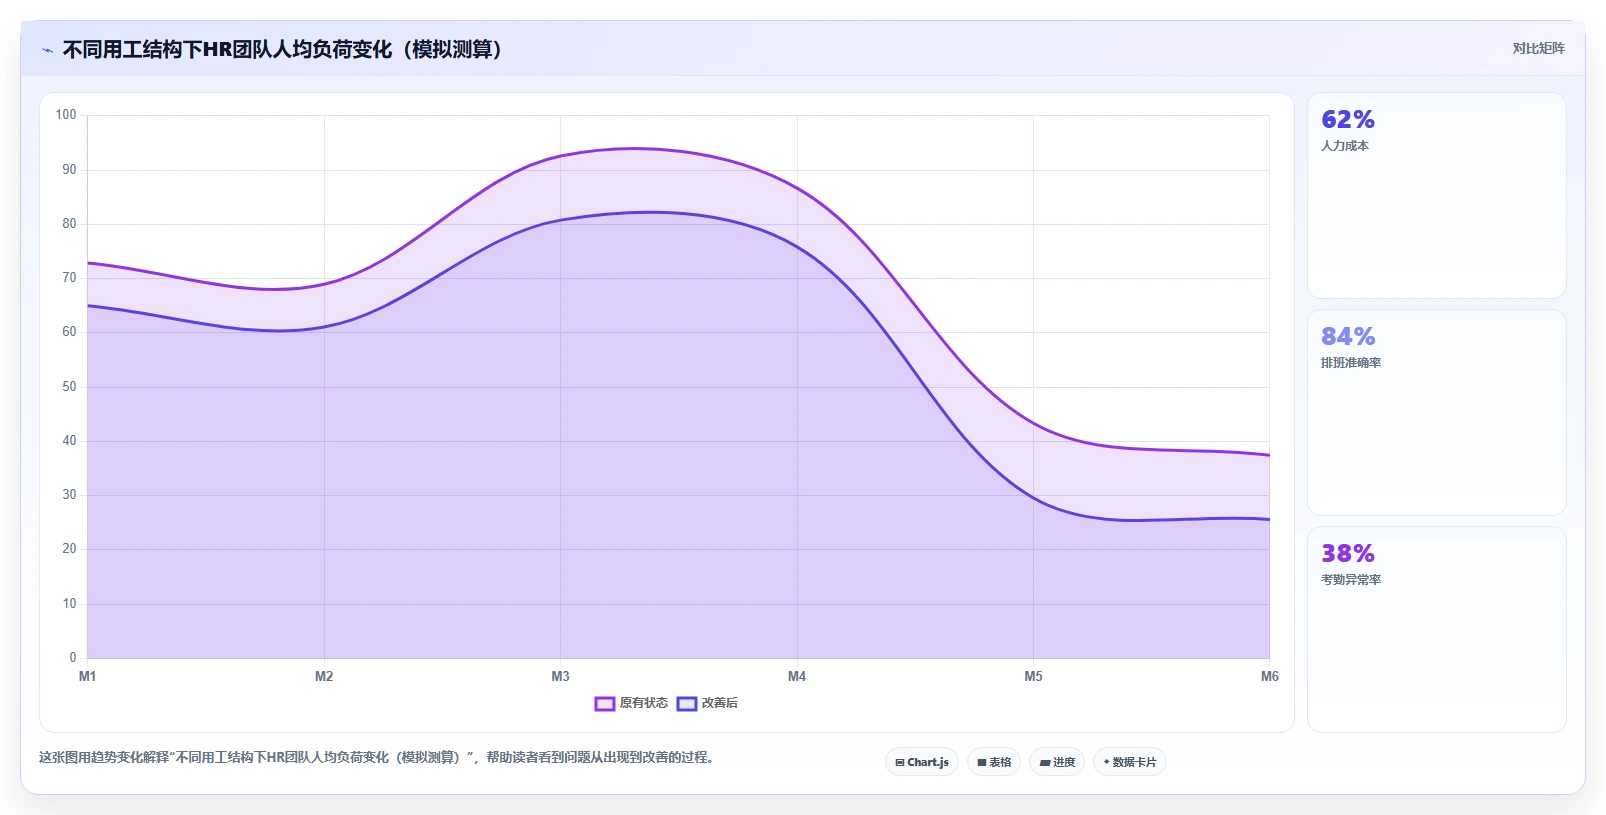
Task: Open the 对比矩阵 link in header
Action: click(x=1538, y=48)
